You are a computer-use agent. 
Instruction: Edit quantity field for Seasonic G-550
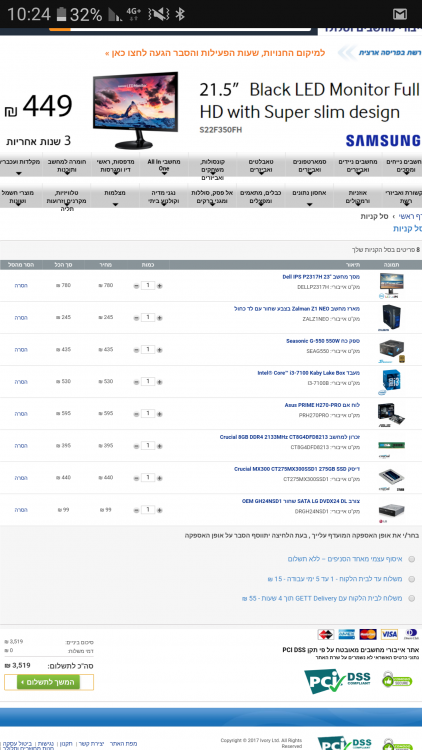[x=148, y=349]
